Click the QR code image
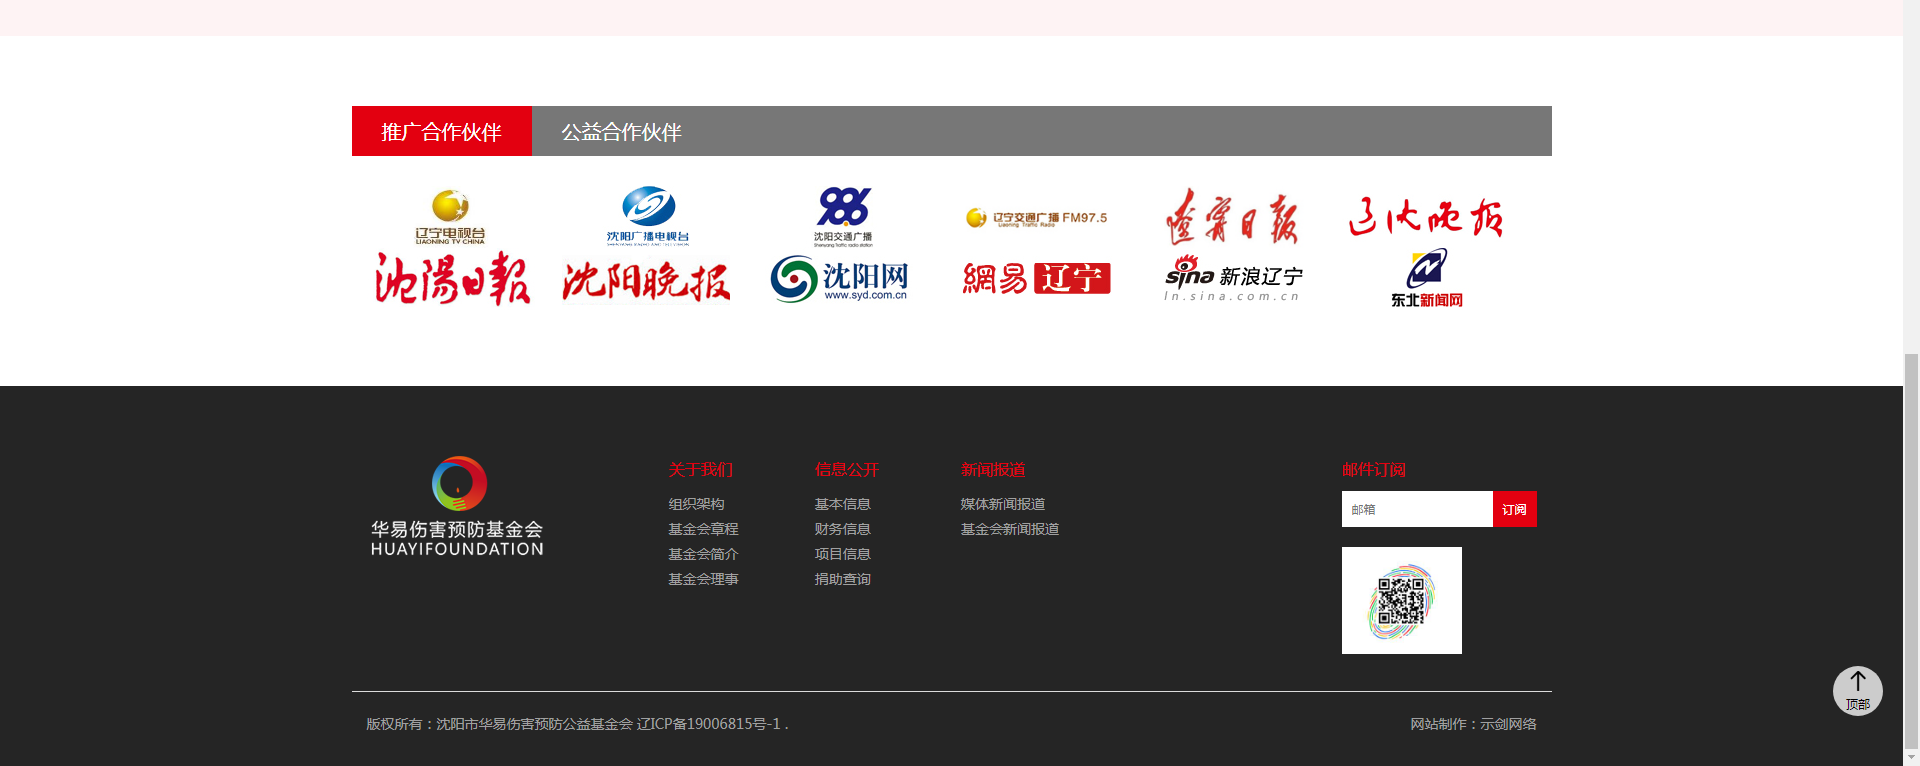This screenshot has width=1920, height=766. click(x=1401, y=600)
